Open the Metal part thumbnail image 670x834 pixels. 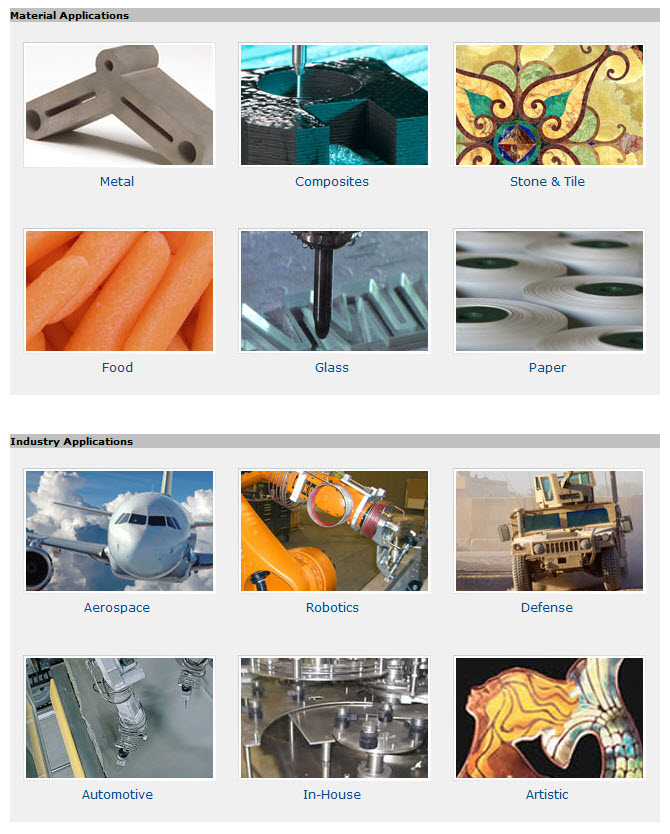(120, 105)
